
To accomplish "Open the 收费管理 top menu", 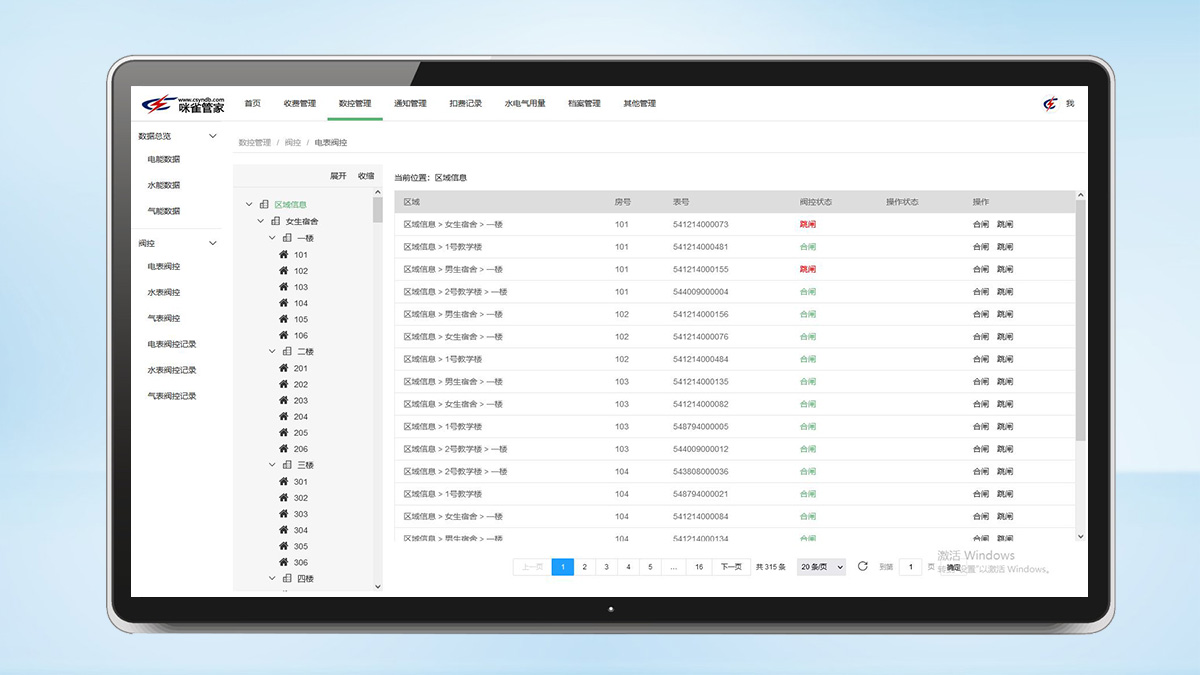I will point(299,104).
